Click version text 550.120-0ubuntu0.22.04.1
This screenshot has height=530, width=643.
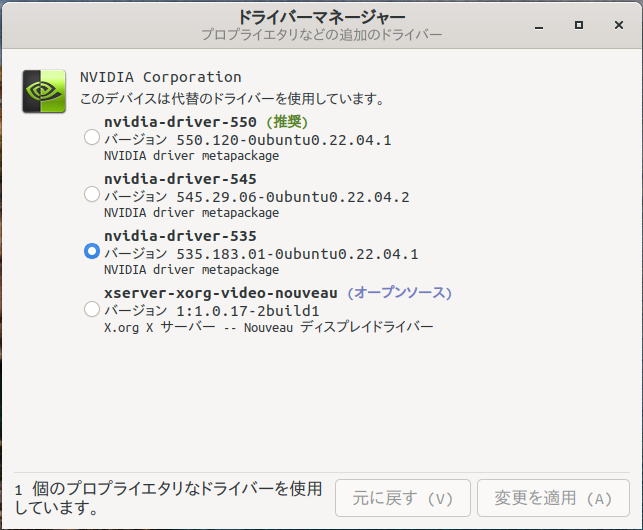284,140
